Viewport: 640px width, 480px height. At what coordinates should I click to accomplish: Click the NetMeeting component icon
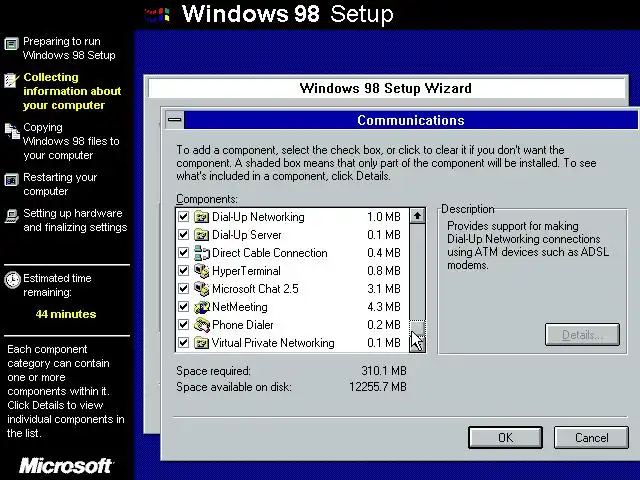[201, 307]
